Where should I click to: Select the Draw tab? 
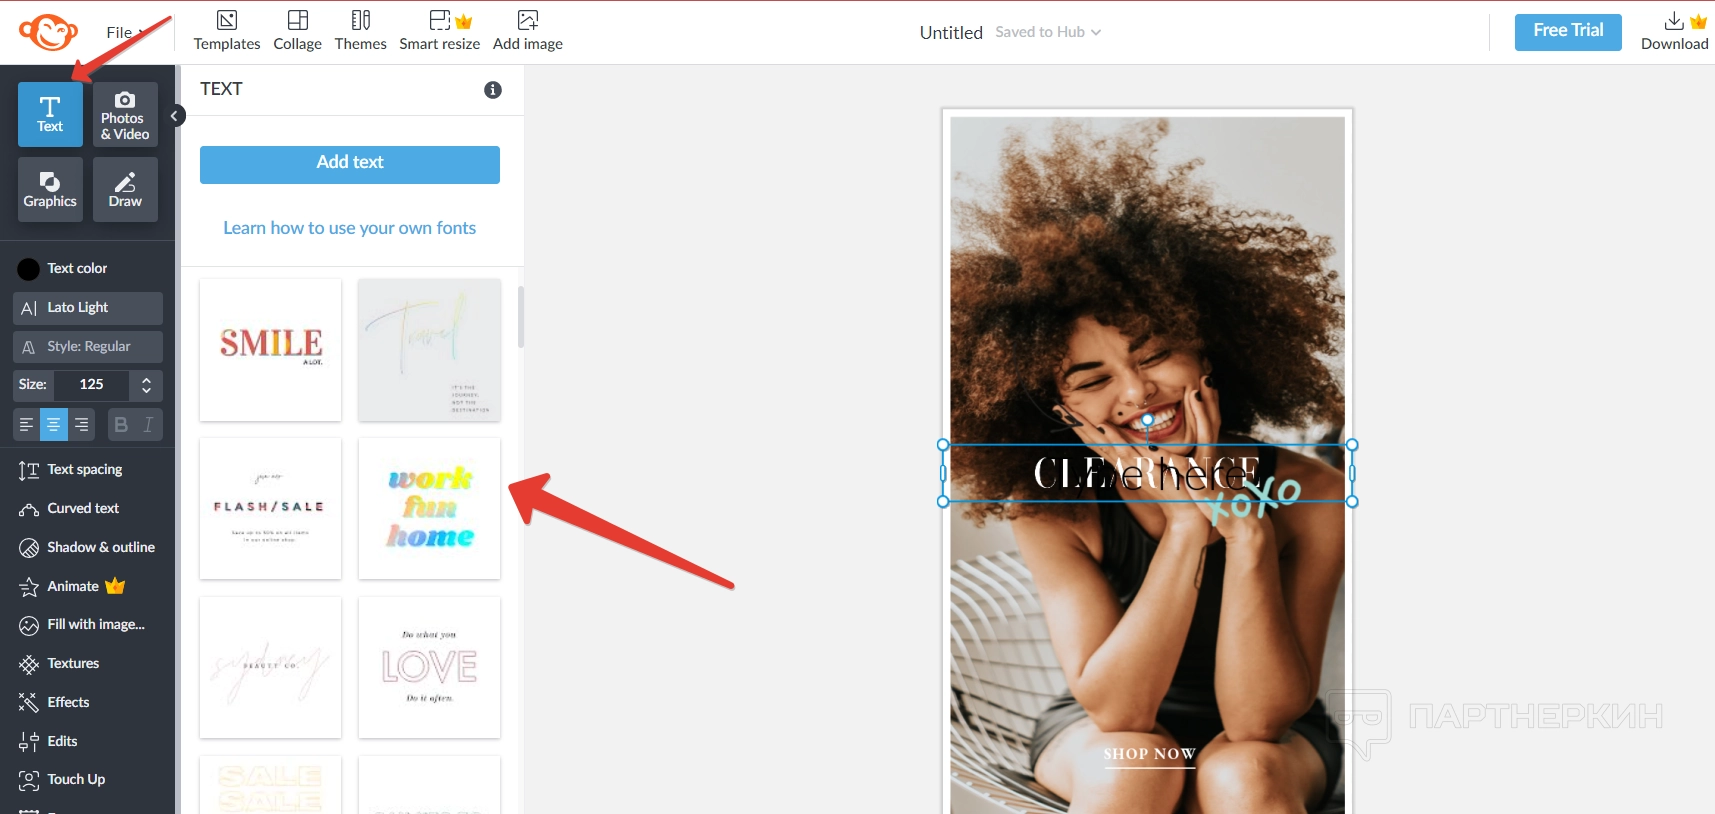[125, 189]
